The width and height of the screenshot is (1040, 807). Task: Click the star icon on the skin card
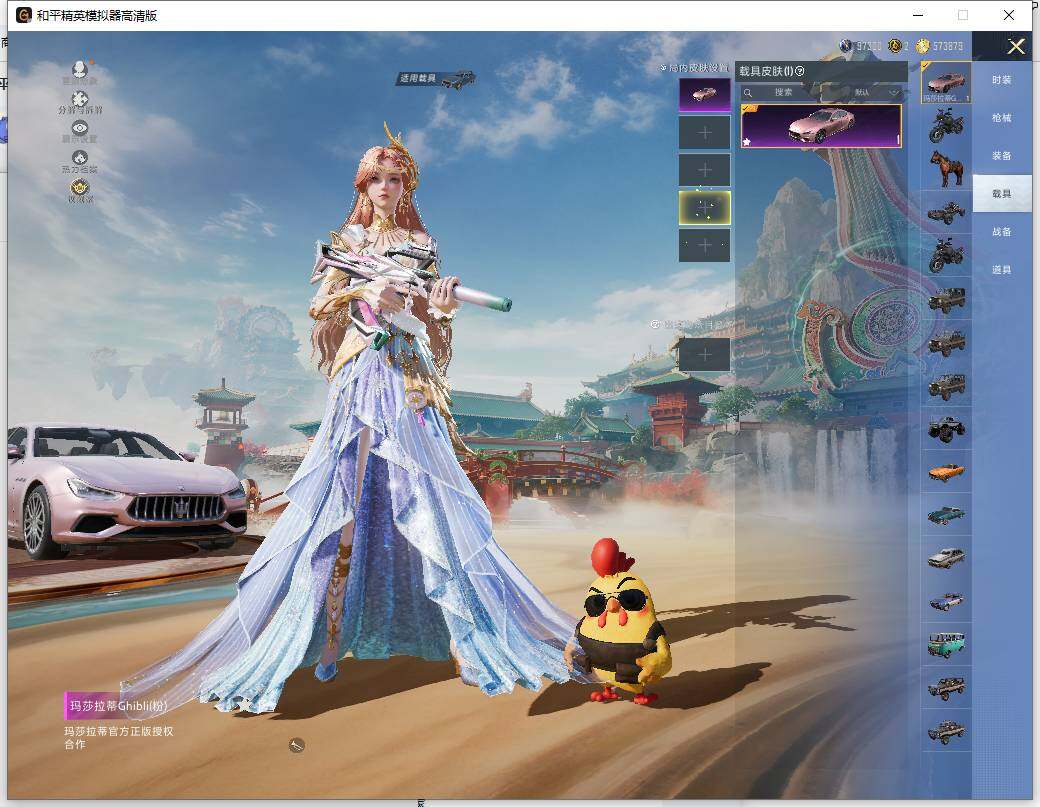pyautogui.click(x=747, y=141)
